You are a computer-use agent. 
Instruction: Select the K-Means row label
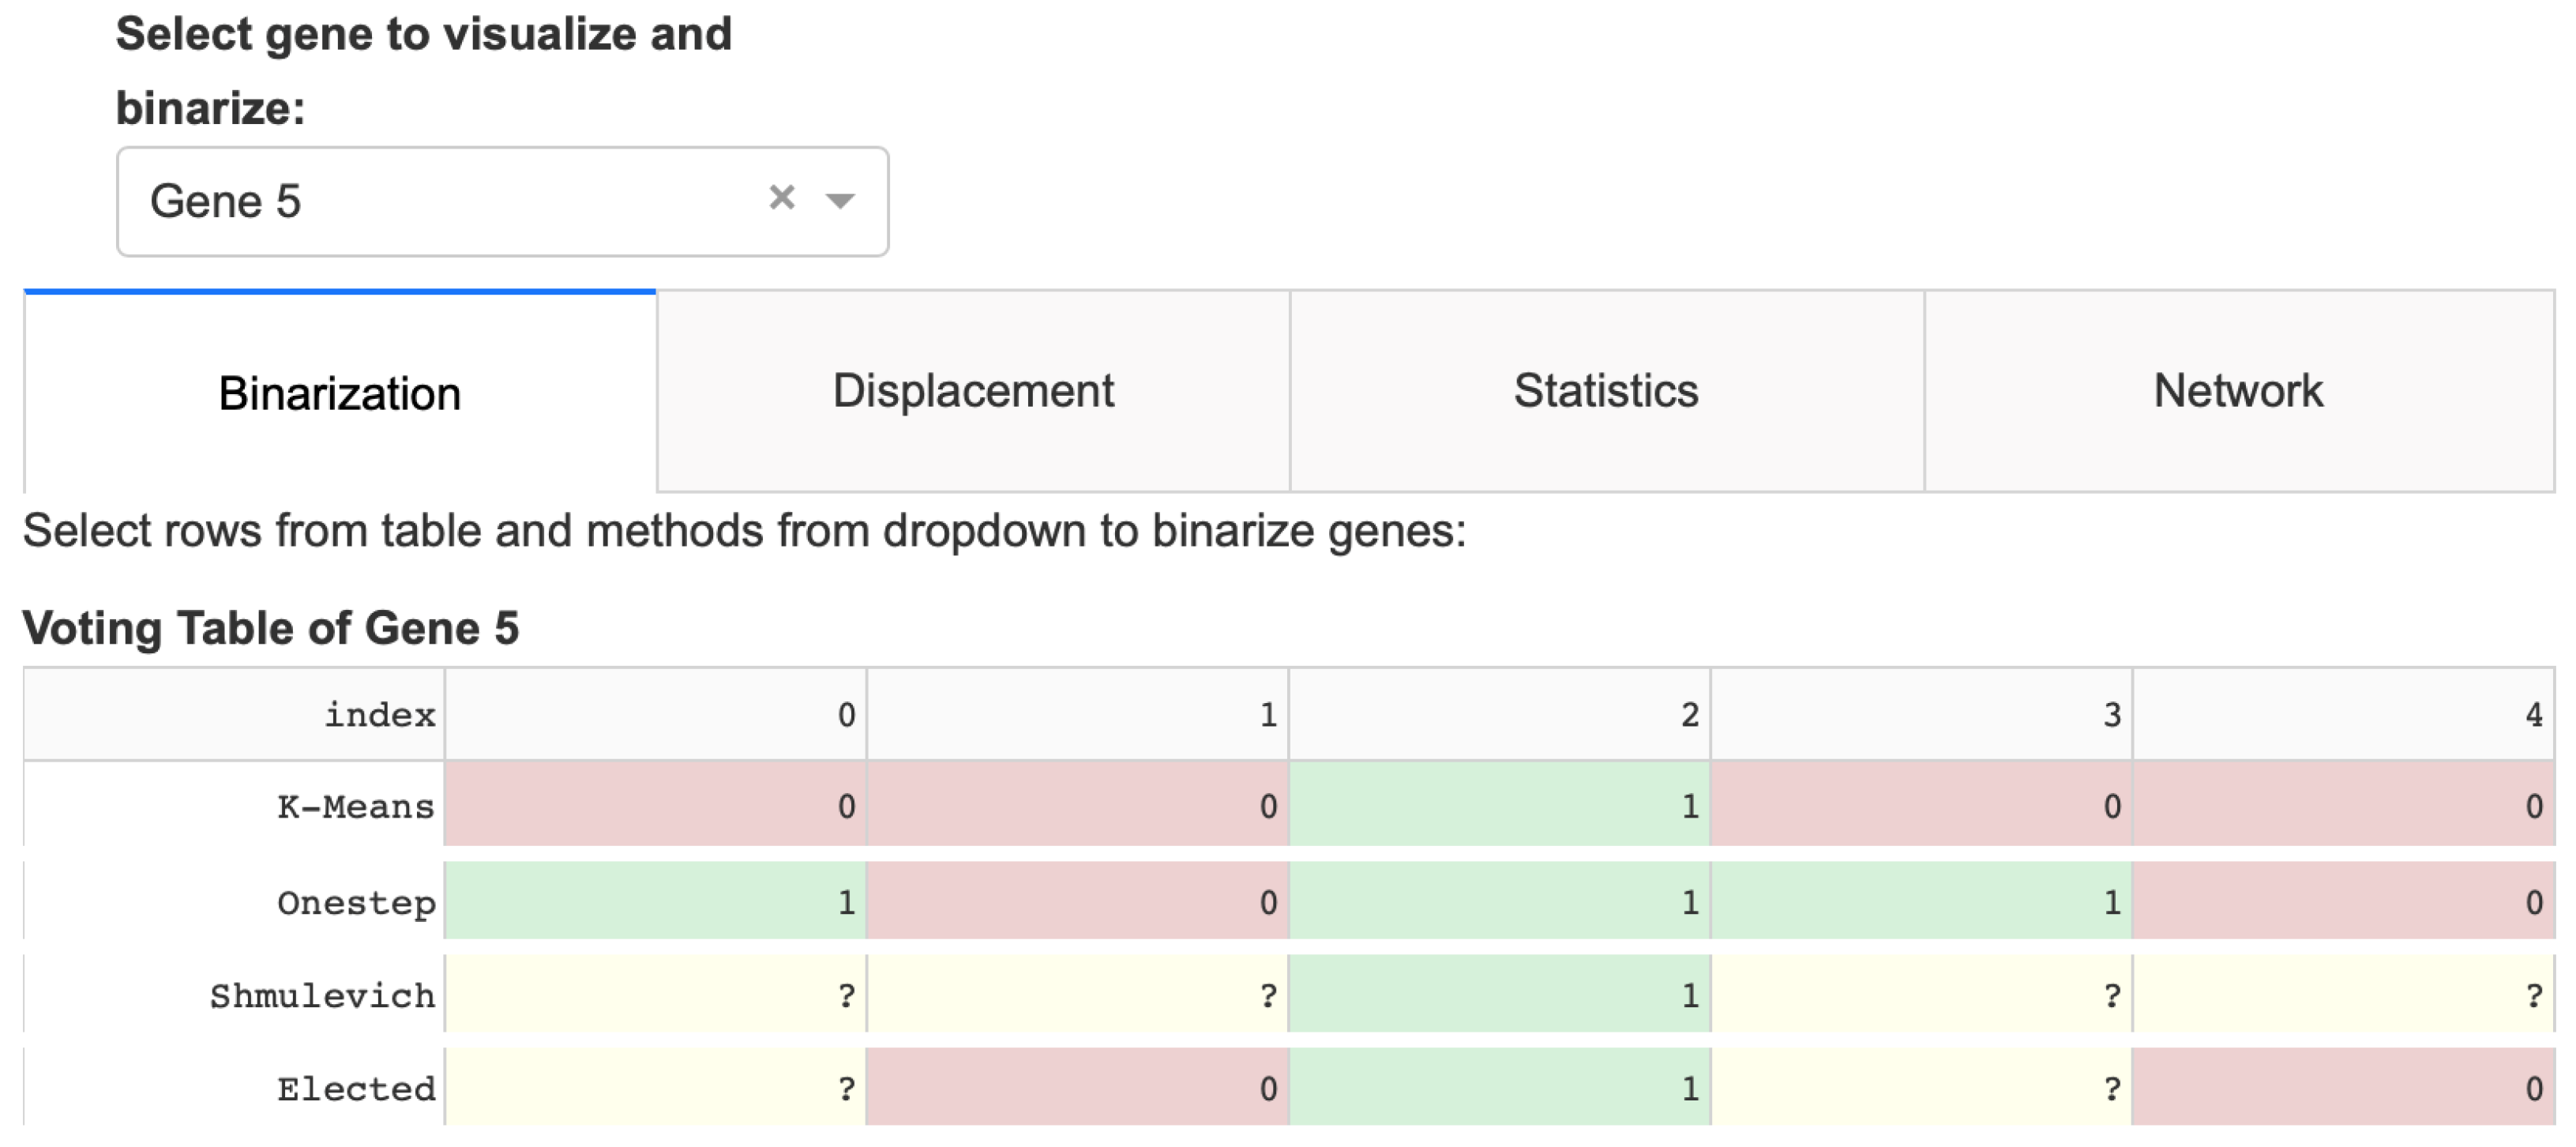355,806
